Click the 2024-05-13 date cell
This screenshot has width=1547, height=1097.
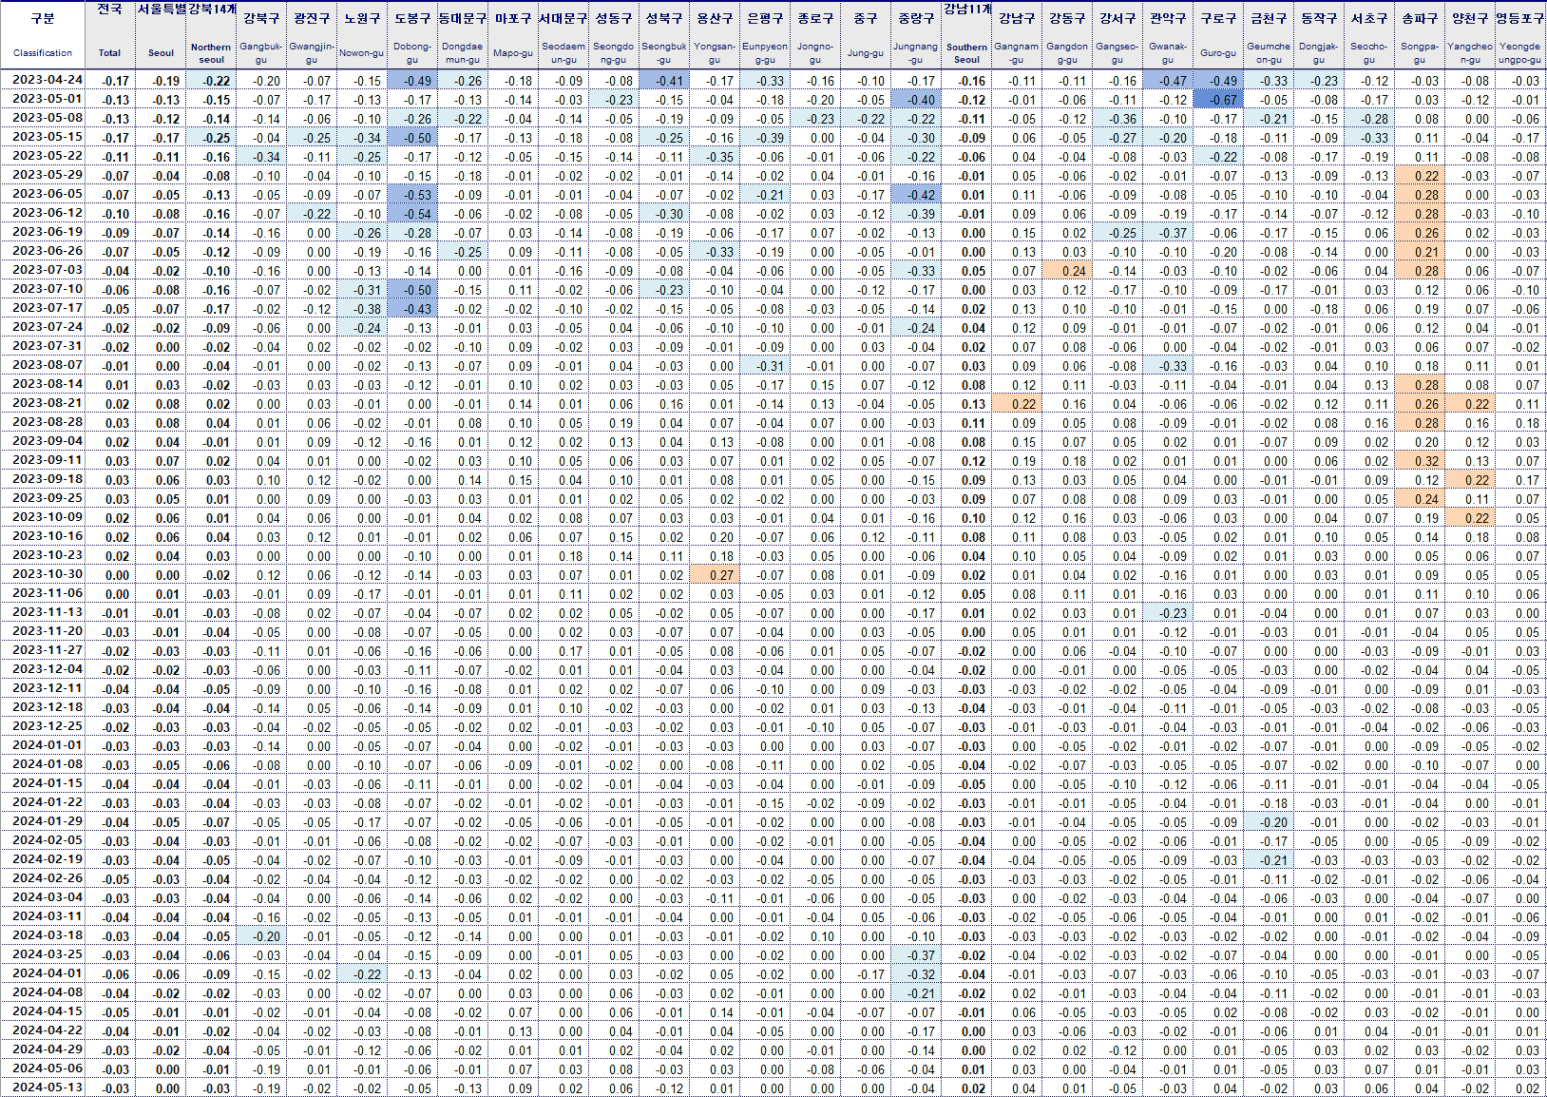click(48, 1087)
